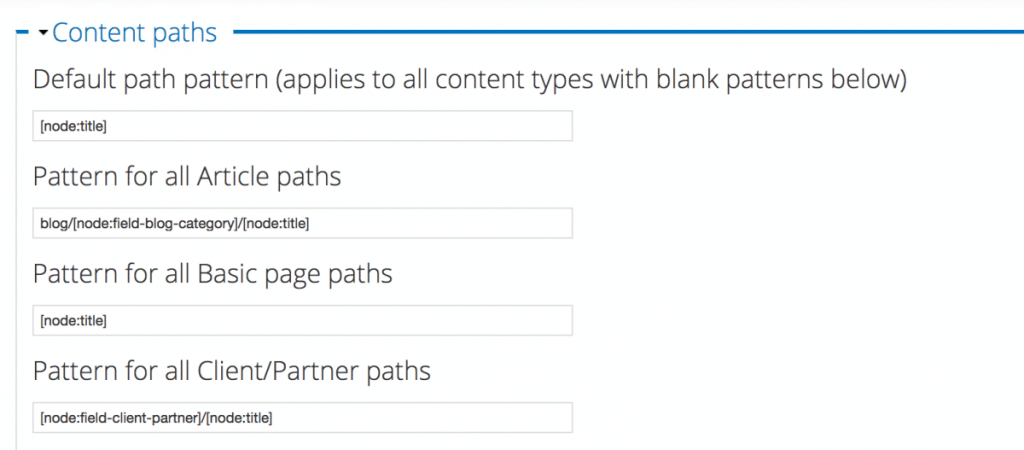Image resolution: width=1024 pixels, height=450 pixels.
Task: Click the [node:field-client-partner] token text
Action: pyautogui.click(x=121, y=418)
